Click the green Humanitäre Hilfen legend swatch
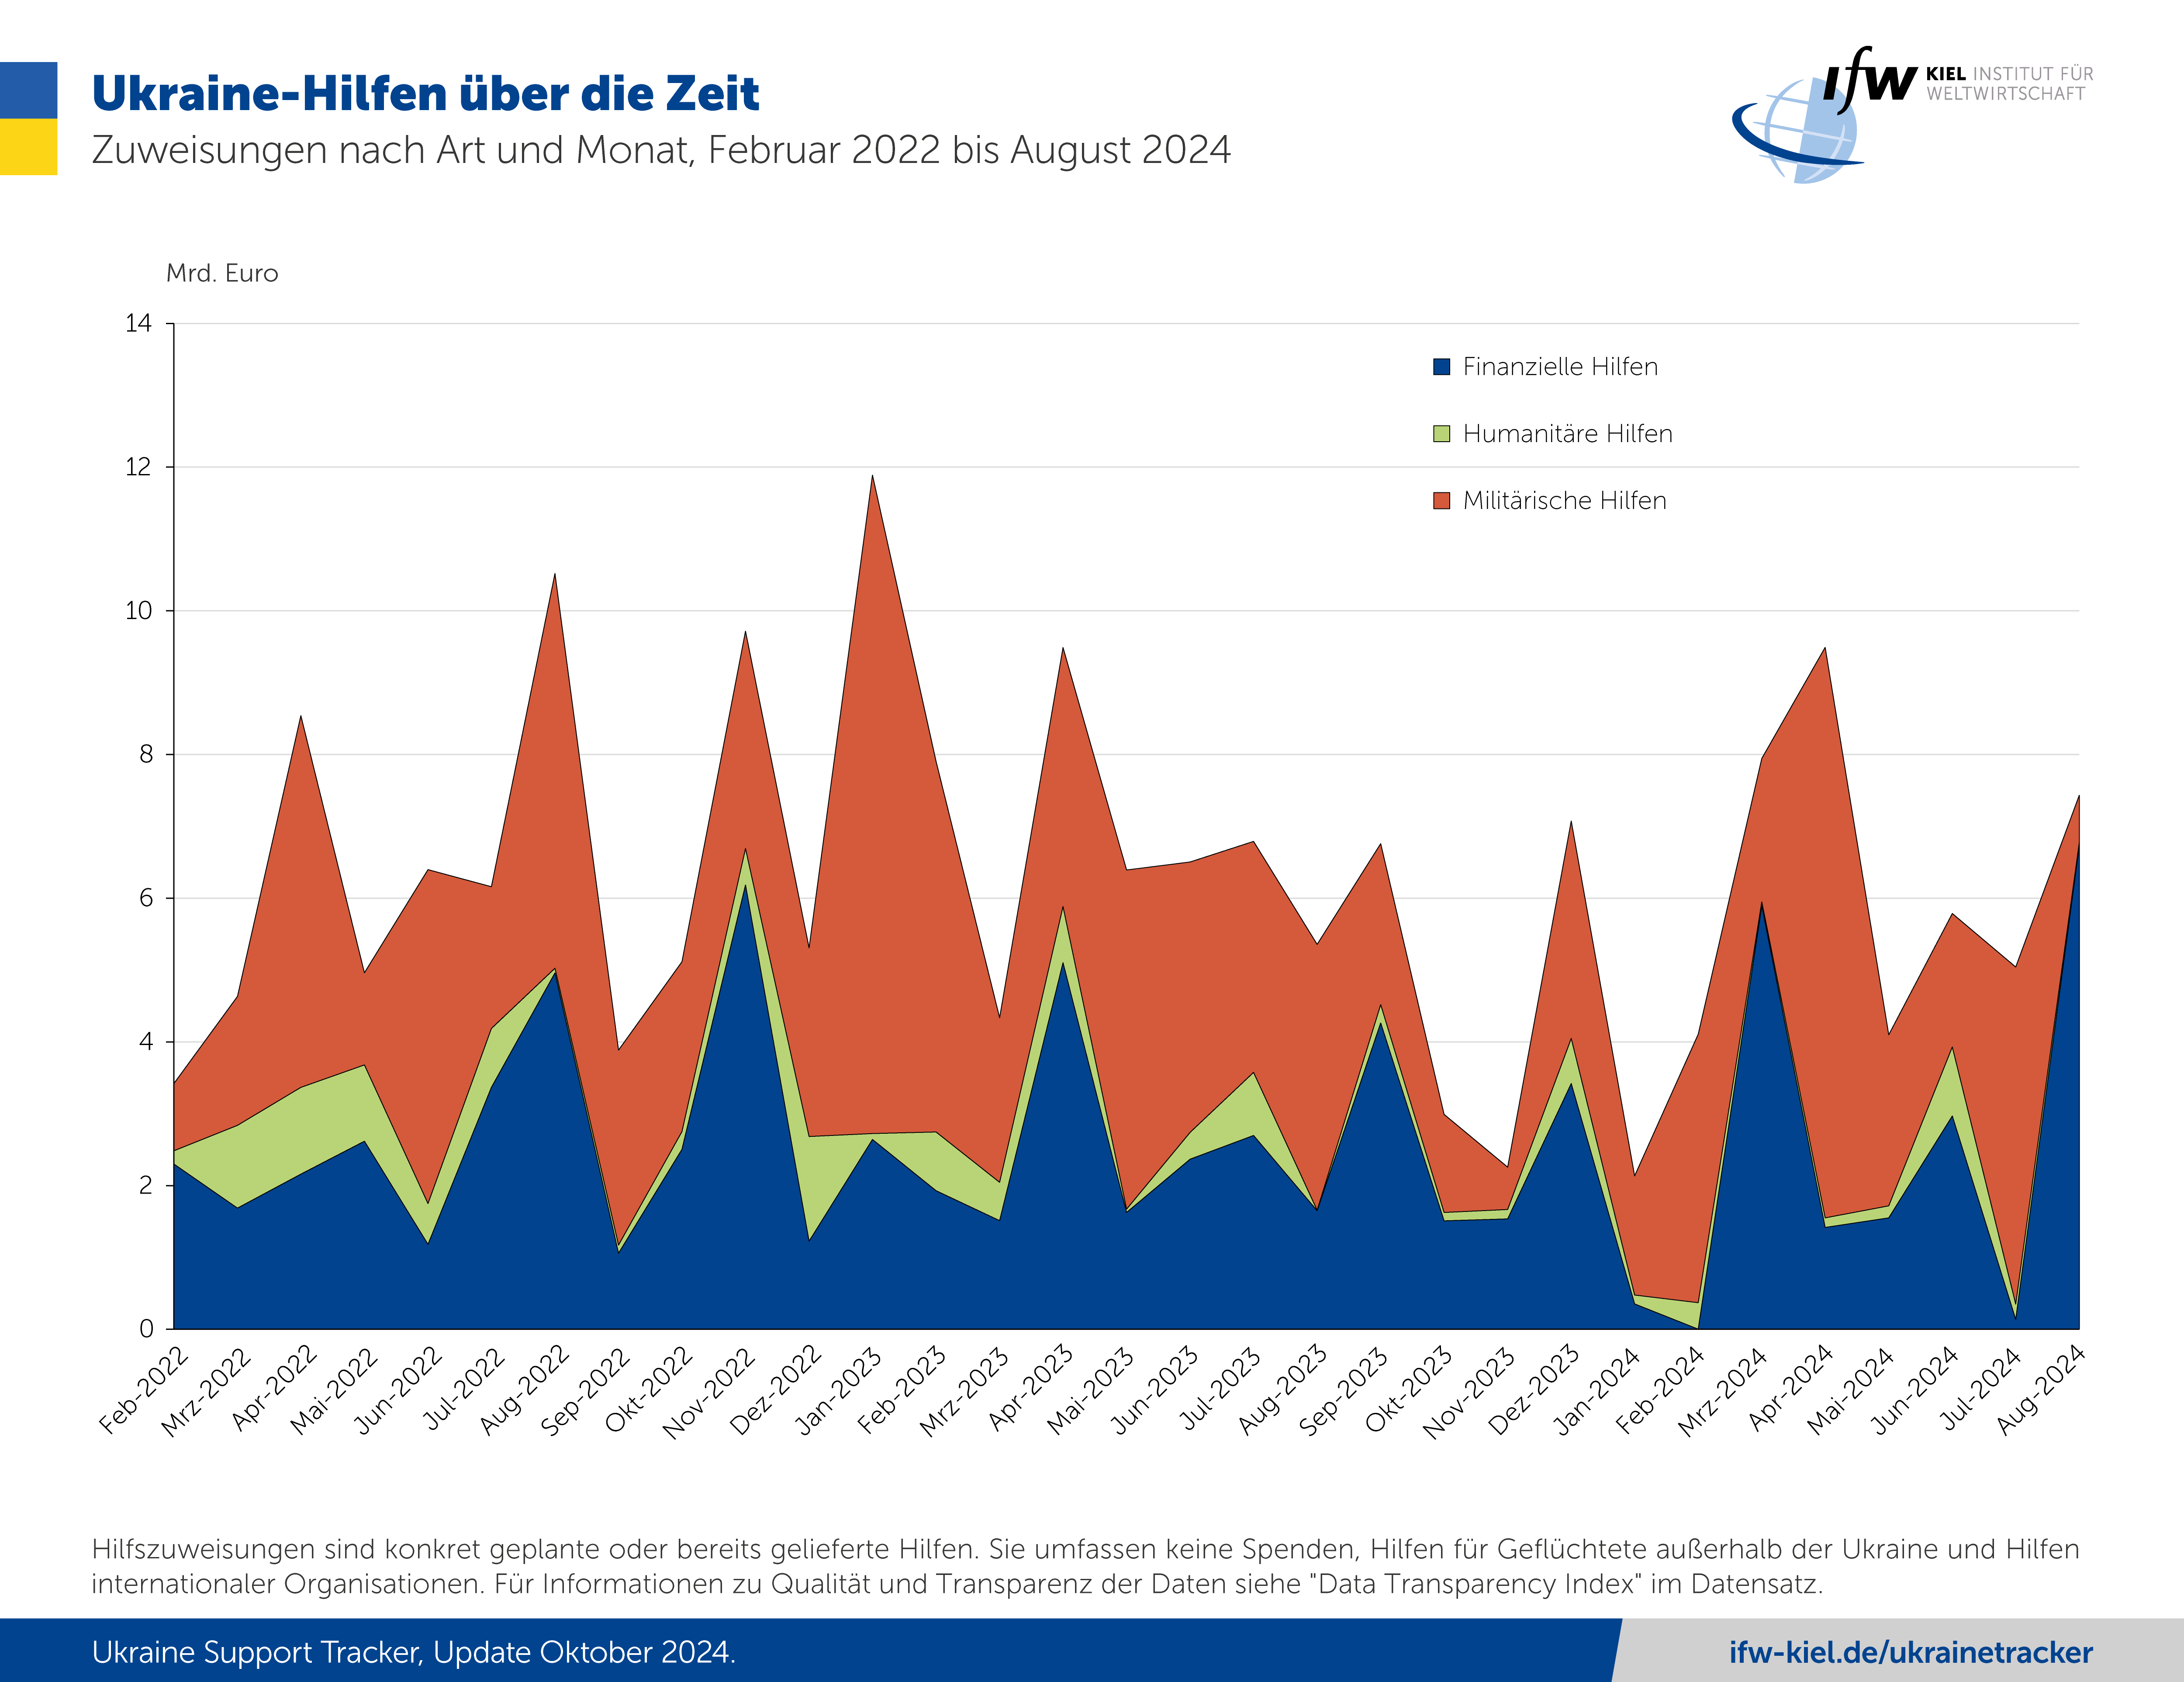 pos(1441,434)
